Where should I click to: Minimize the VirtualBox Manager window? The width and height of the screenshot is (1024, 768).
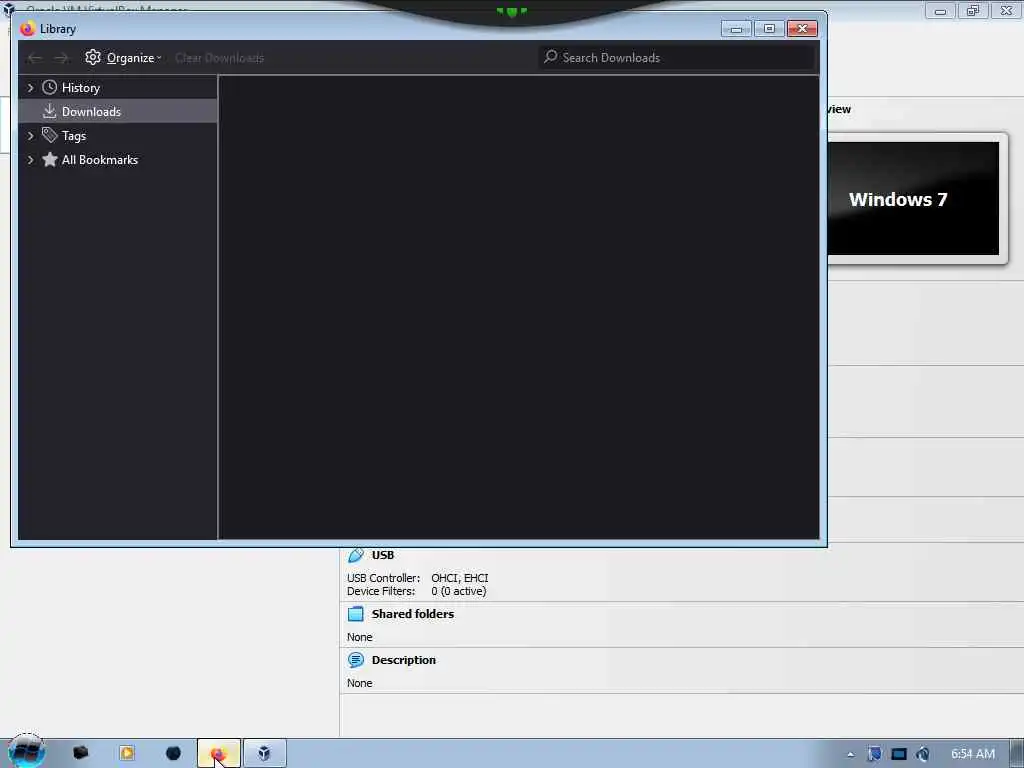click(x=940, y=10)
